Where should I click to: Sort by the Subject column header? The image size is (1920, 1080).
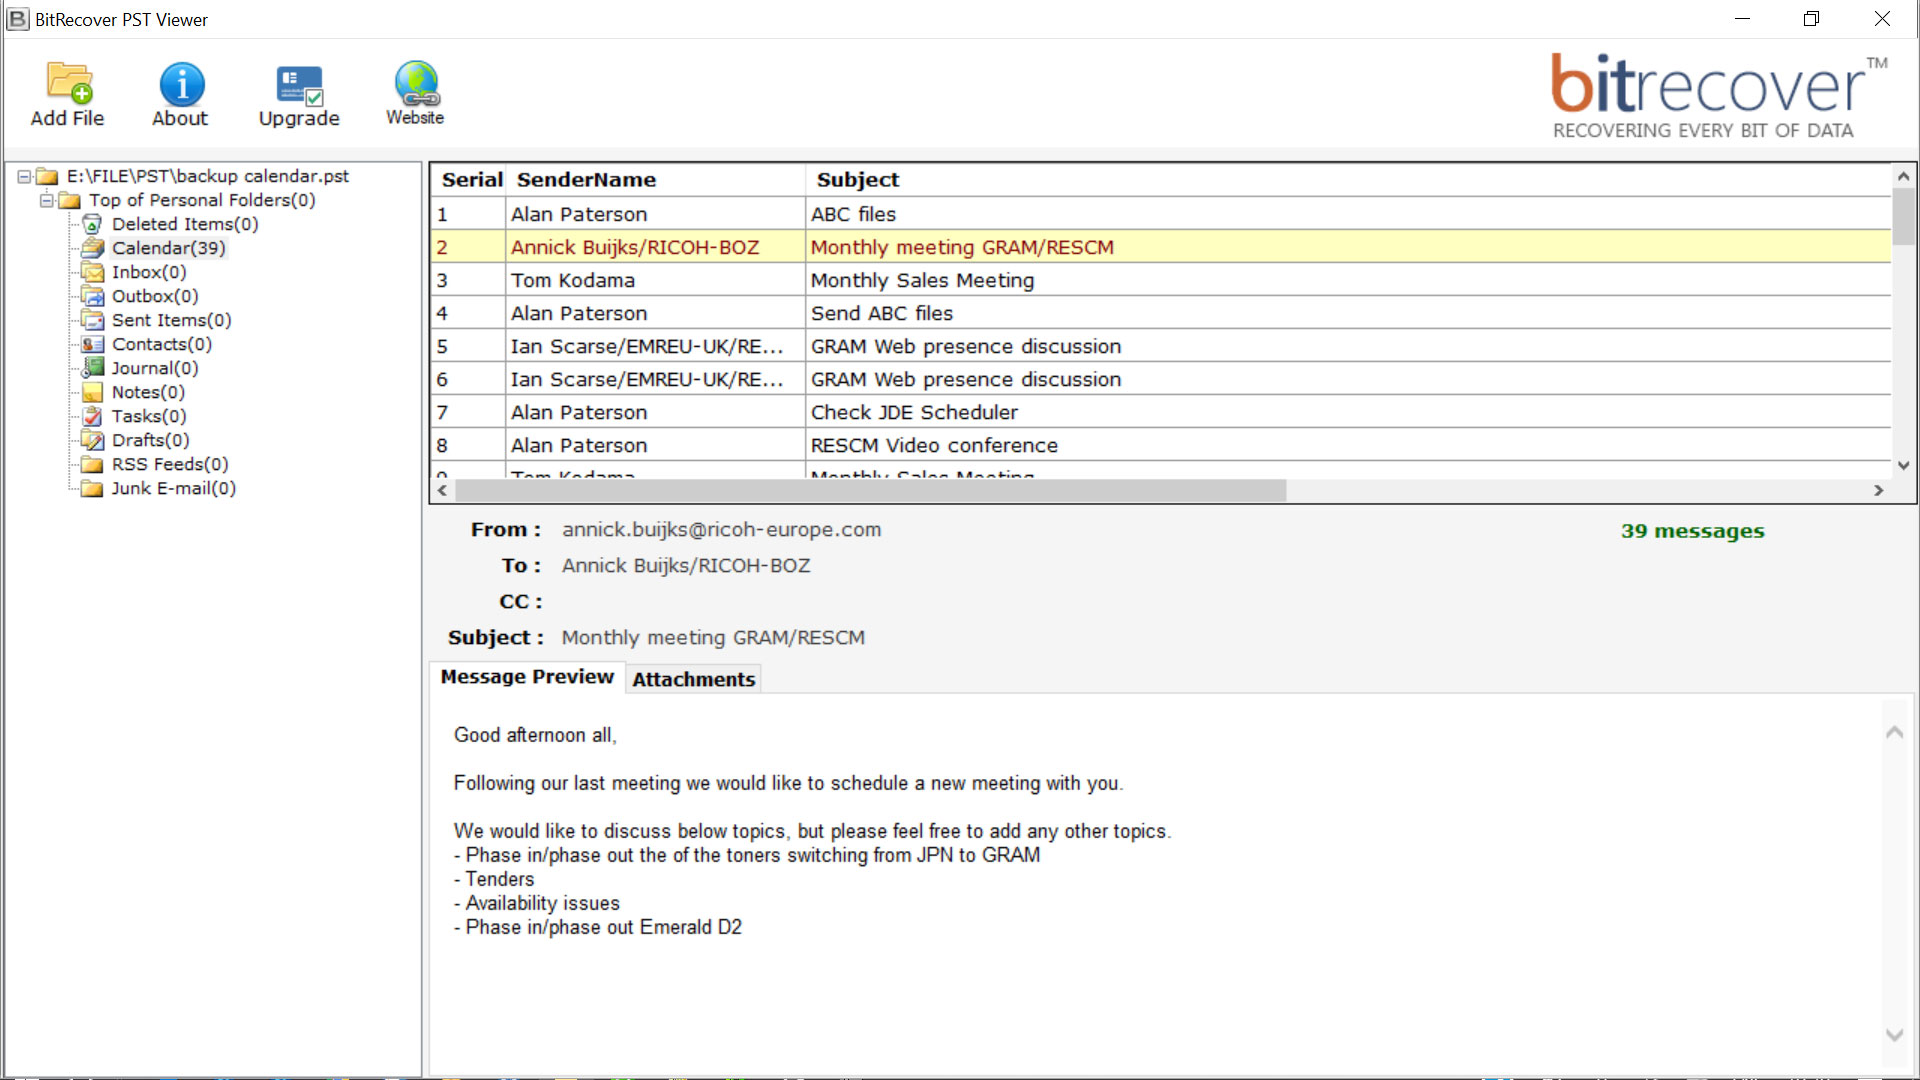[x=1349, y=180]
